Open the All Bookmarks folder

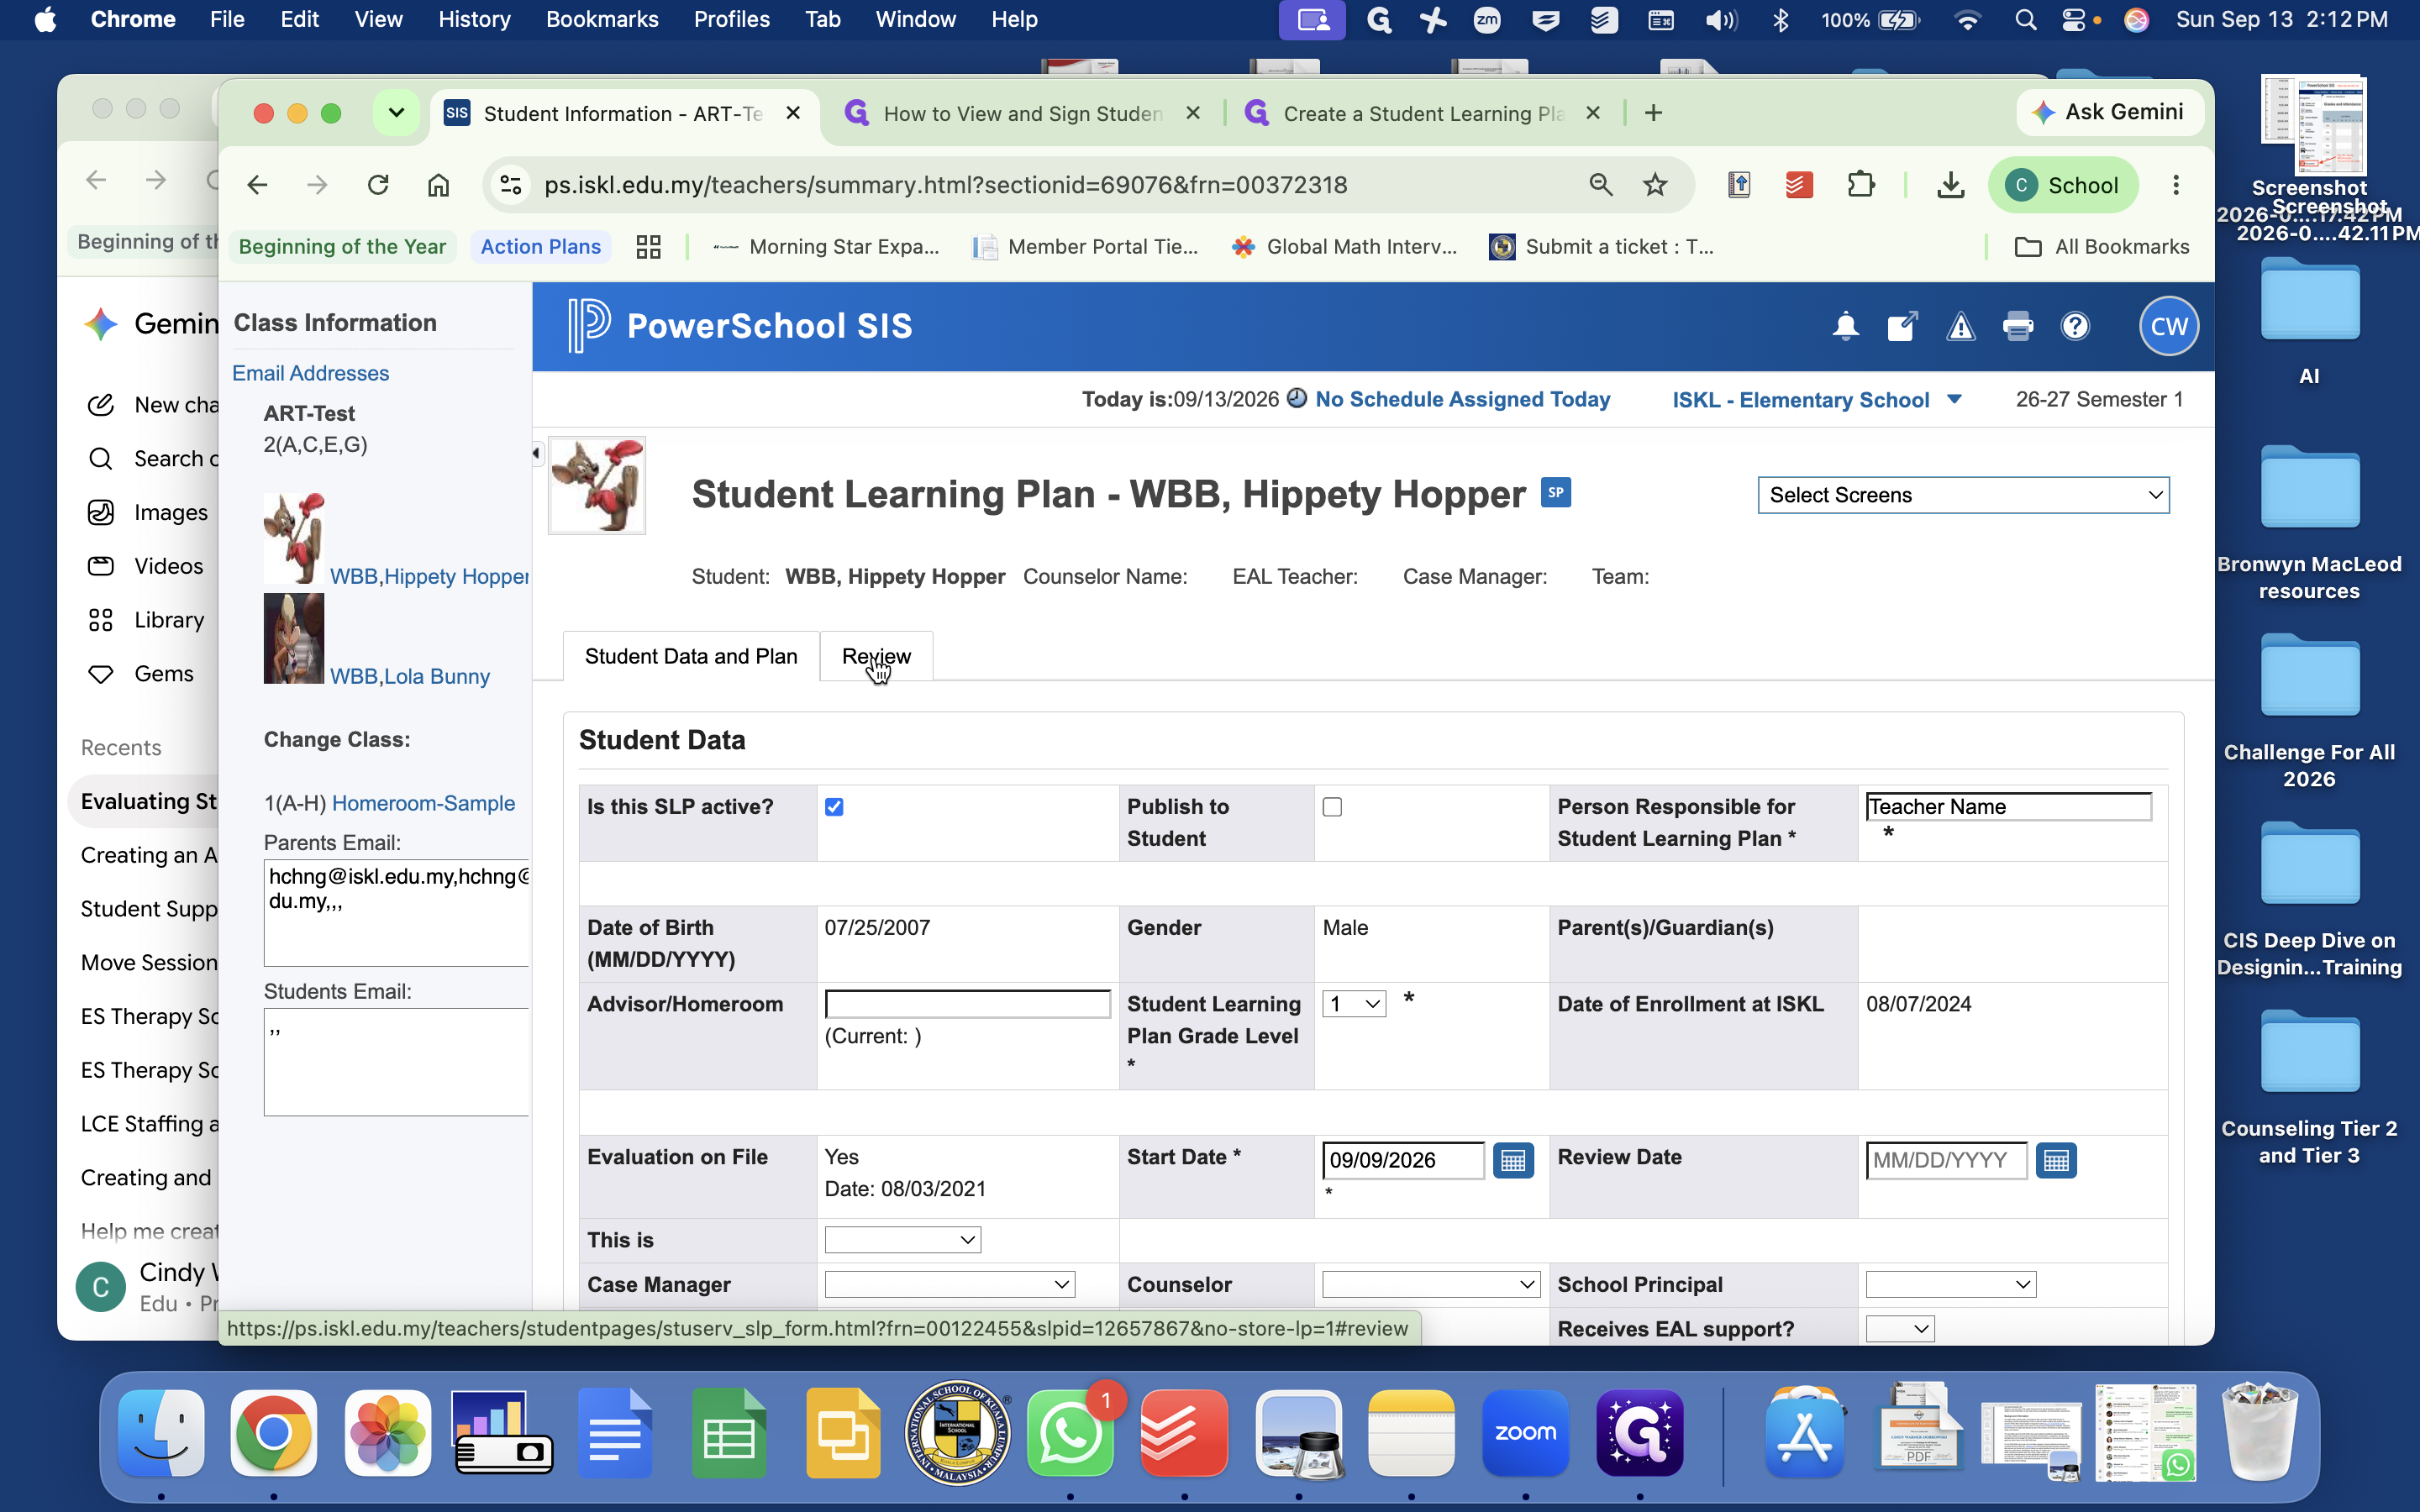2102,247
